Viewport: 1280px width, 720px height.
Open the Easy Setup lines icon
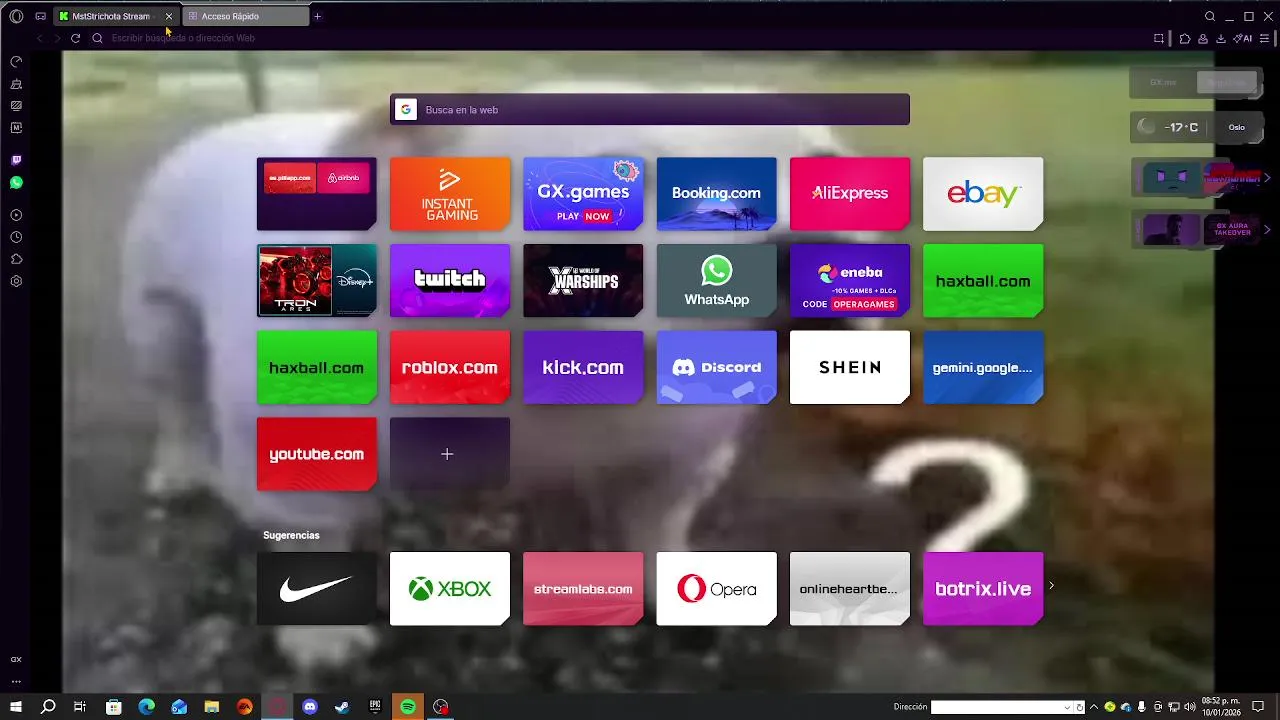(x=1265, y=38)
